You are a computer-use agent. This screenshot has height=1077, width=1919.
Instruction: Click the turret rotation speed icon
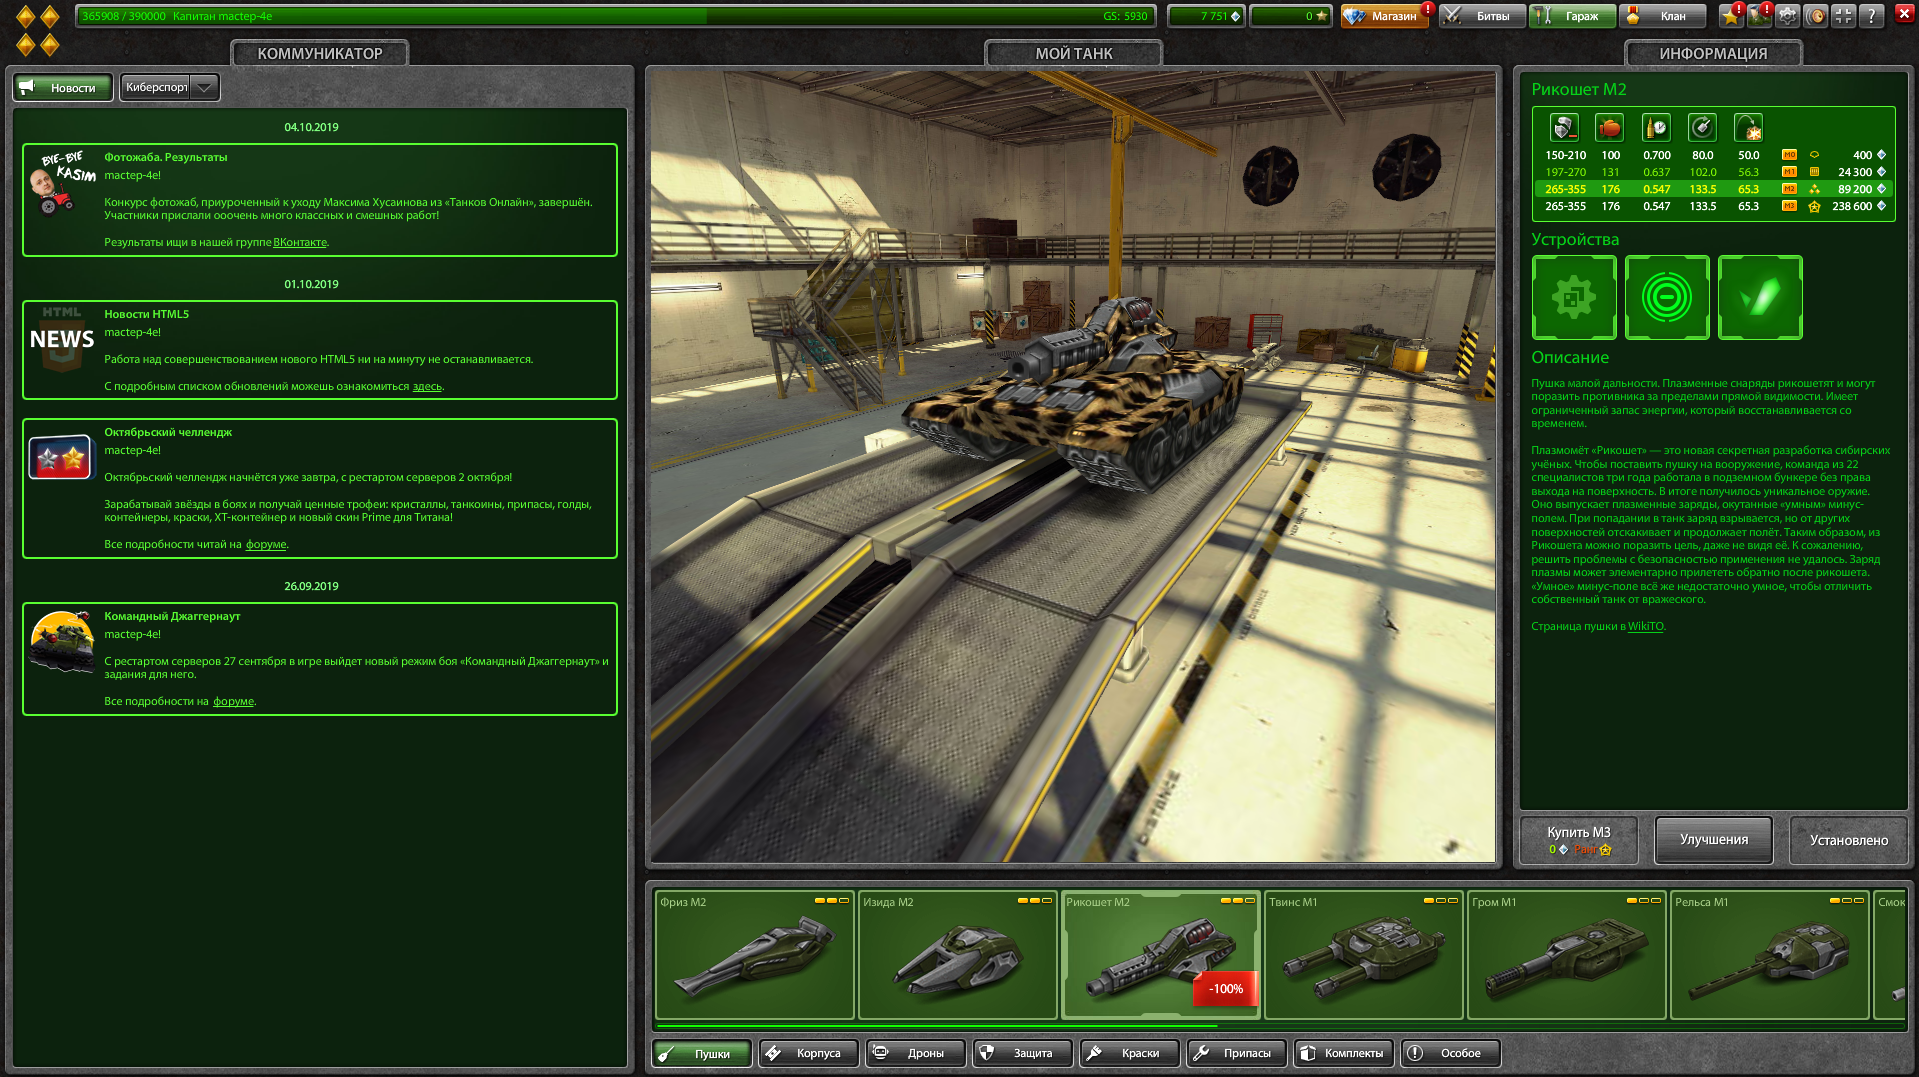1702,128
